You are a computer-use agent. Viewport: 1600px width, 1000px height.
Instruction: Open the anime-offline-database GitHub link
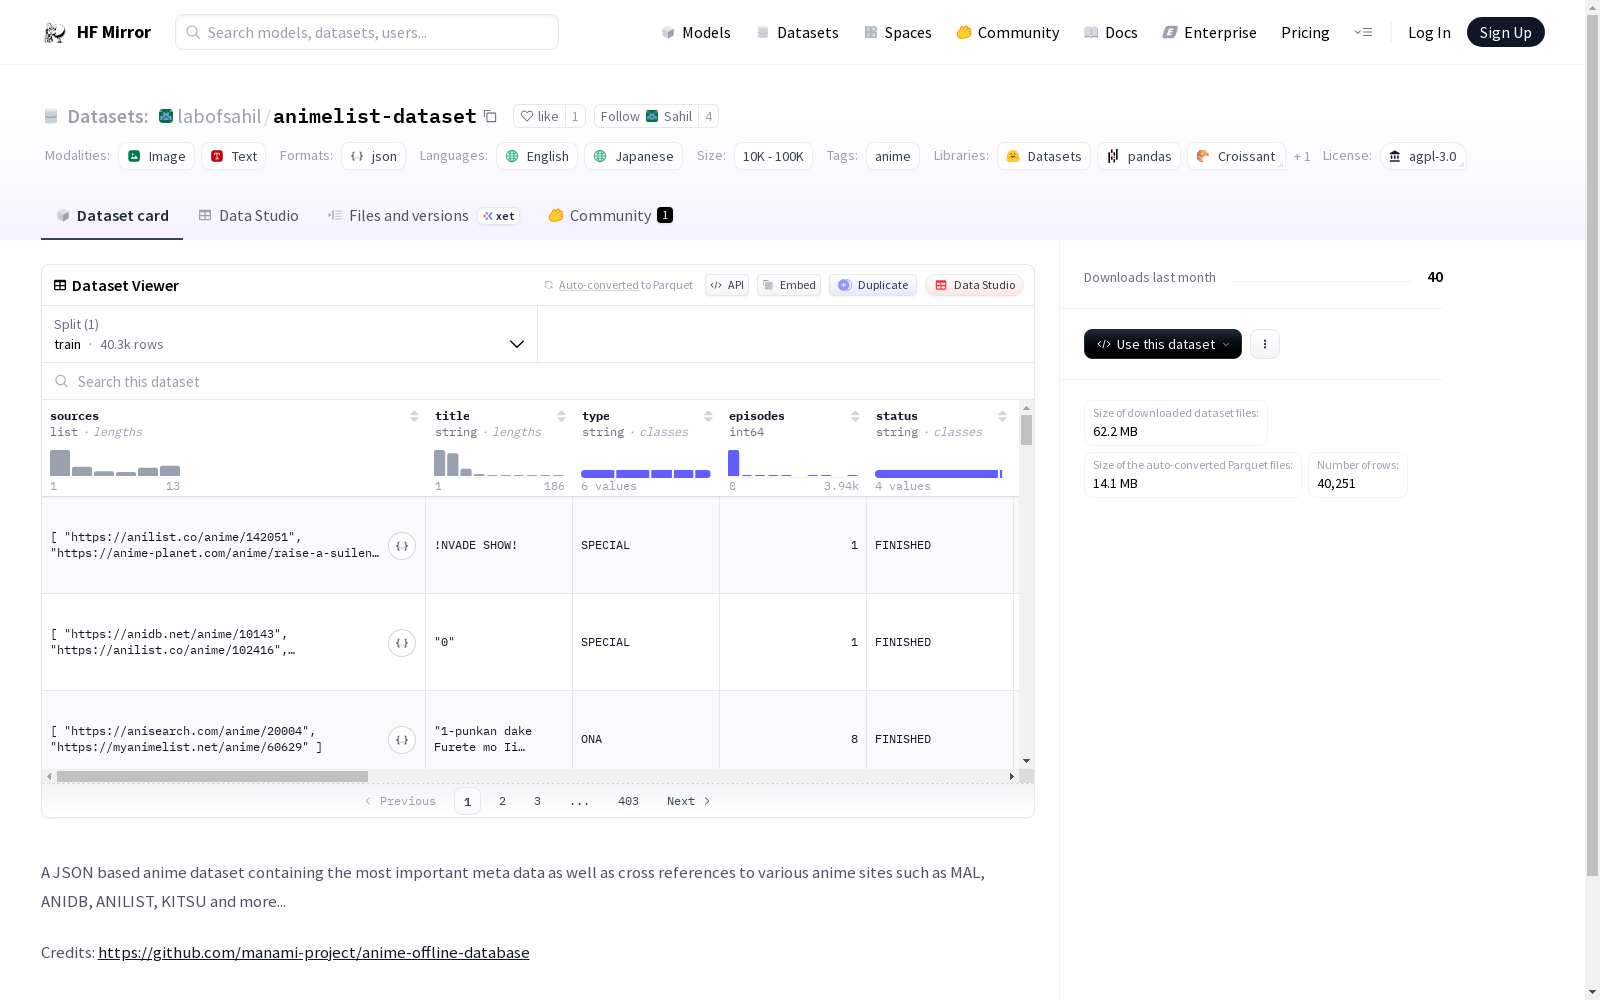tap(314, 953)
